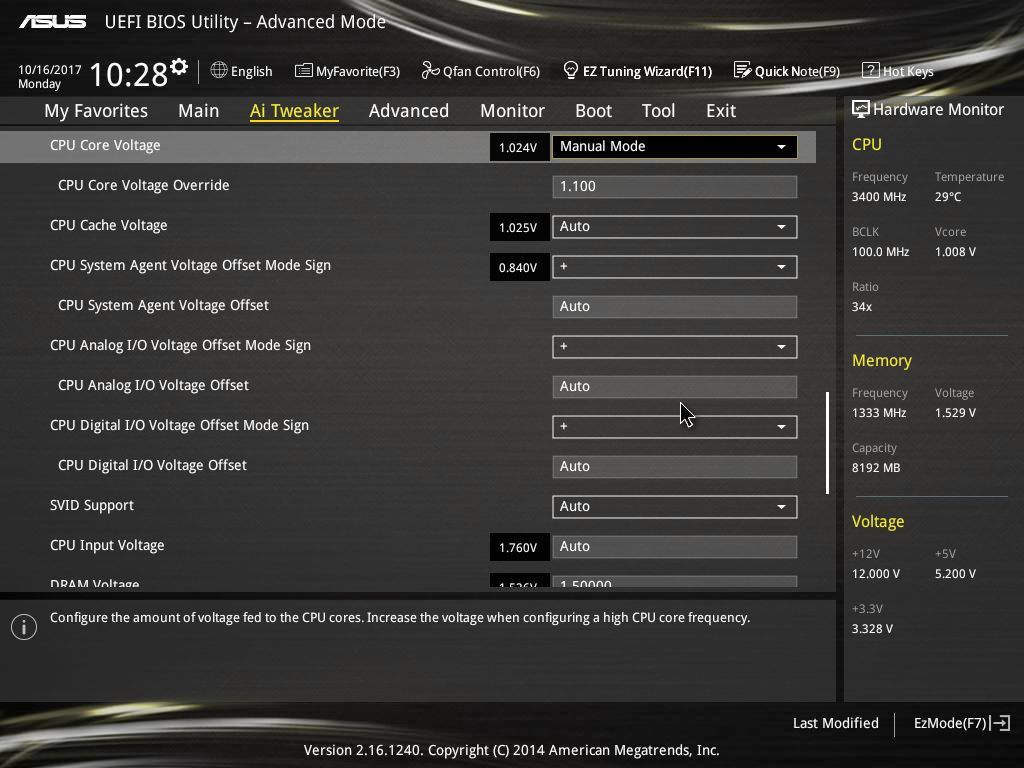The height and width of the screenshot is (768, 1024).
Task: Select the CPU Cache Voltage label
Action: pos(108,225)
